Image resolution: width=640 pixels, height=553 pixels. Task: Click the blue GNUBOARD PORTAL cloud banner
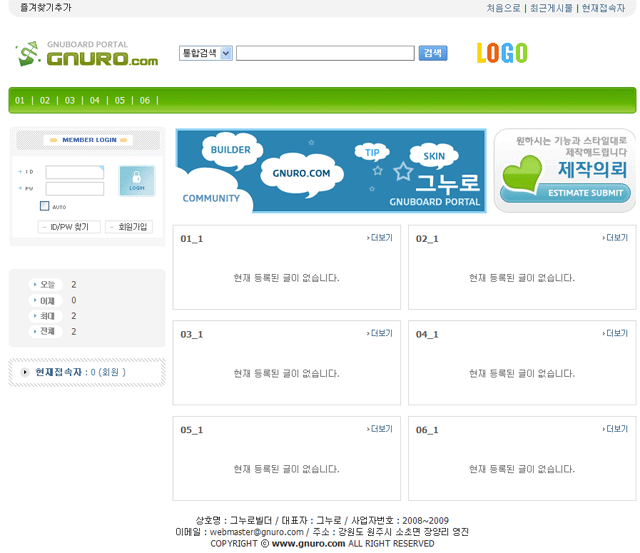coord(331,171)
